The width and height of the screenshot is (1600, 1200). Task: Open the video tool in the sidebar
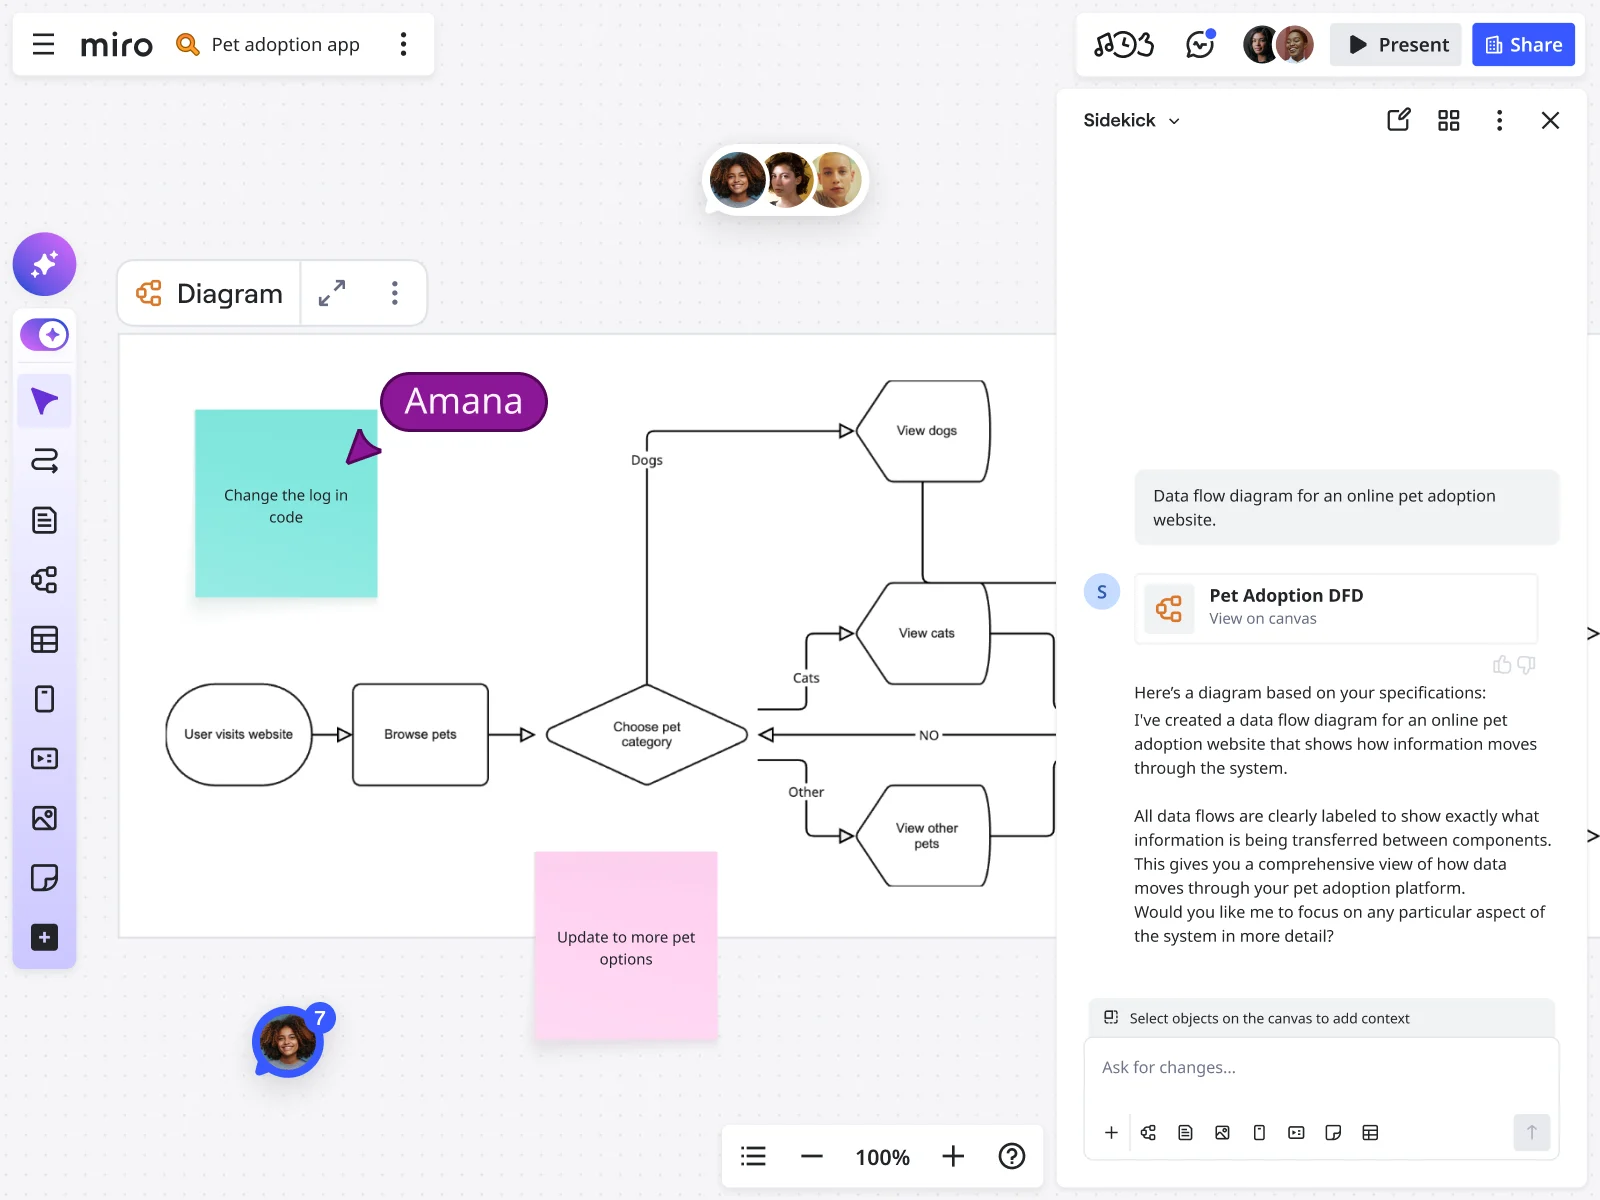pyautogui.click(x=44, y=758)
